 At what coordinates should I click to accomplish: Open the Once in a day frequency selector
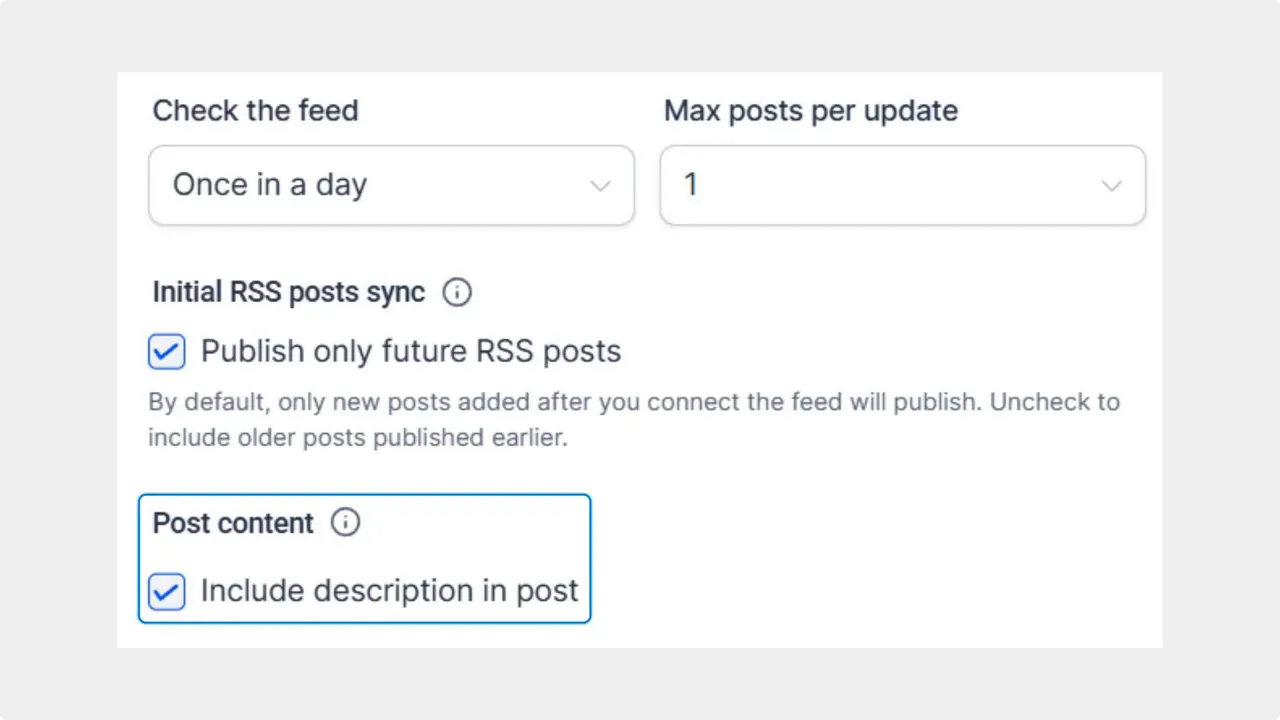(391, 185)
